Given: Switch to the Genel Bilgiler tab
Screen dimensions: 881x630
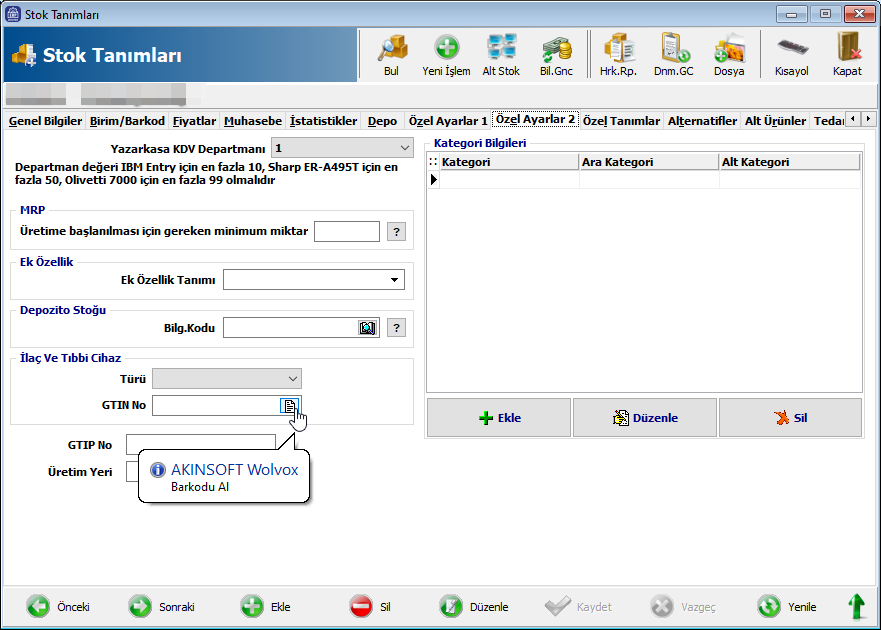Looking at the screenshot, I should 45,121.
